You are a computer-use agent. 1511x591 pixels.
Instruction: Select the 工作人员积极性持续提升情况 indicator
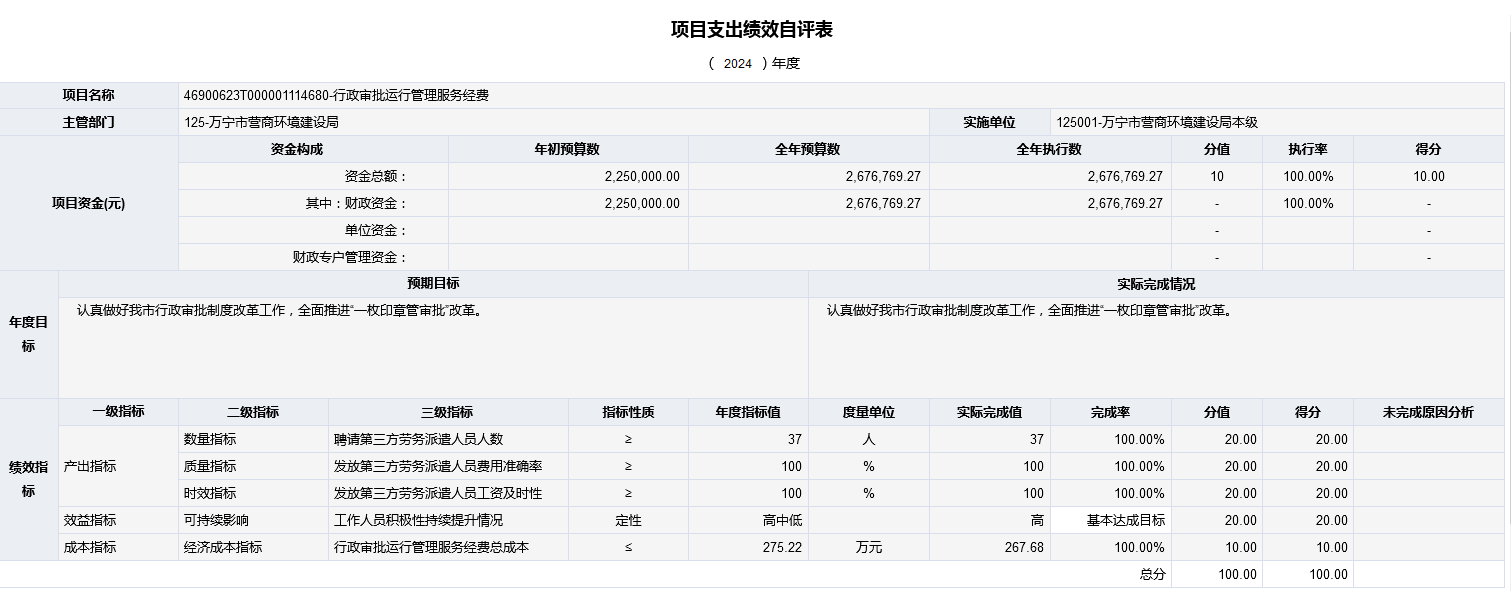point(447,520)
